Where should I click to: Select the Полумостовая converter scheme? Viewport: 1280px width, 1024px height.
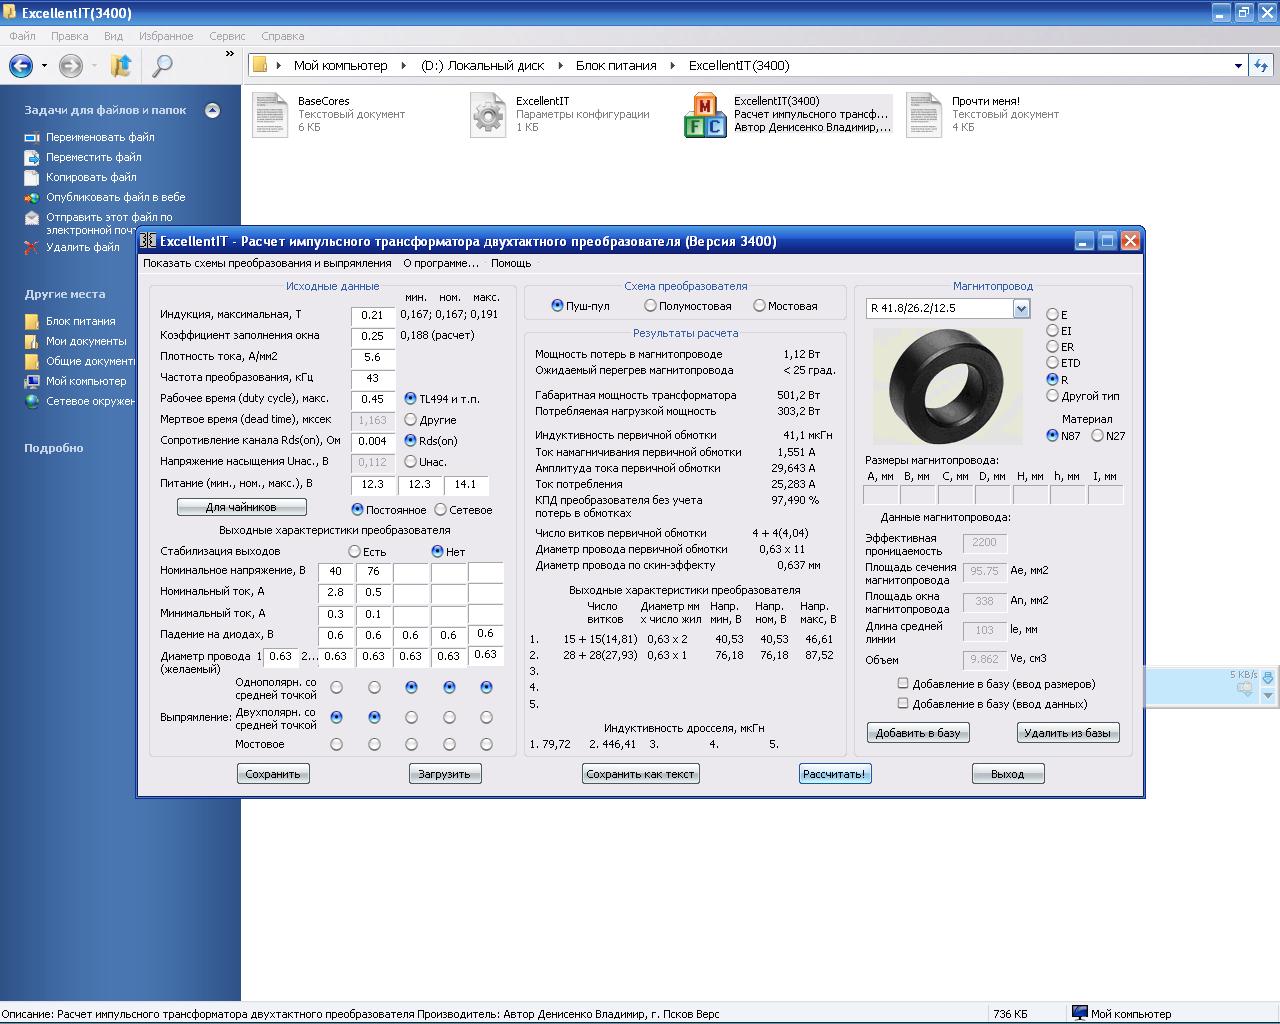651,306
